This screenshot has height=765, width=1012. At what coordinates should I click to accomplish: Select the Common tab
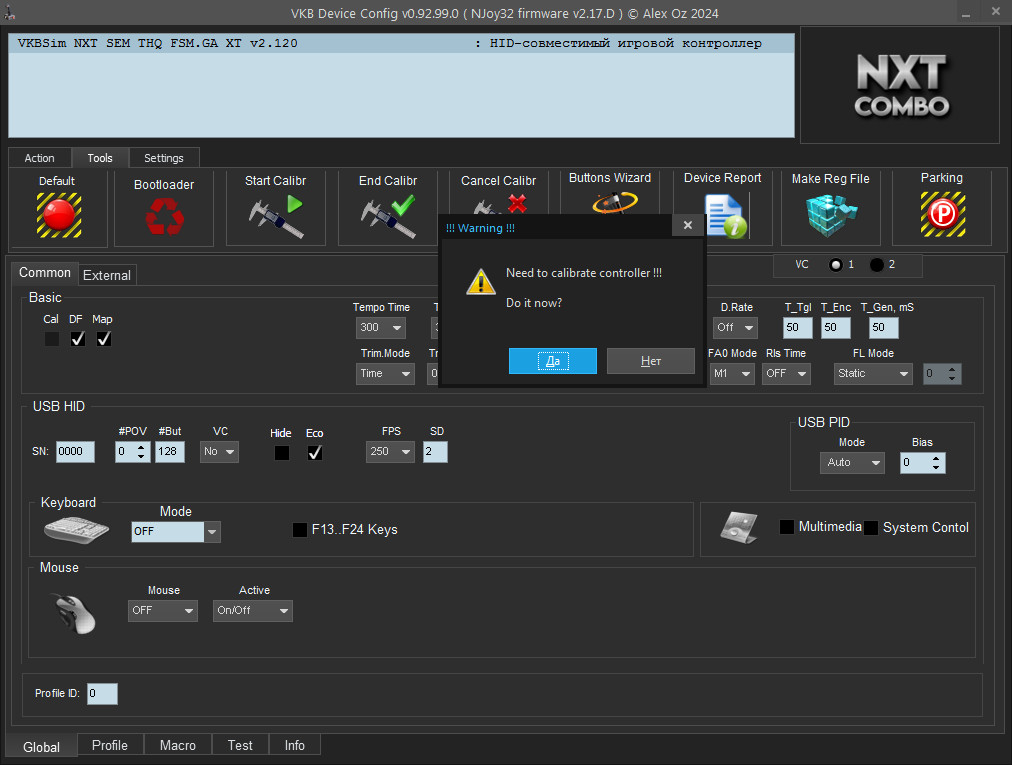[x=45, y=272]
